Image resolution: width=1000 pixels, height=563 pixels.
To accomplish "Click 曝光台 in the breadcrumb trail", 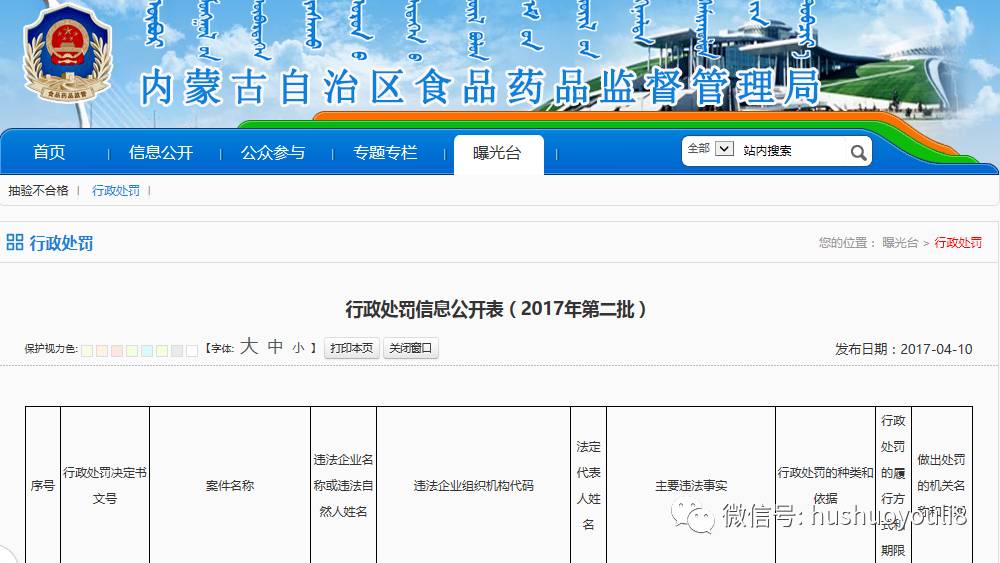I will tap(899, 243).
